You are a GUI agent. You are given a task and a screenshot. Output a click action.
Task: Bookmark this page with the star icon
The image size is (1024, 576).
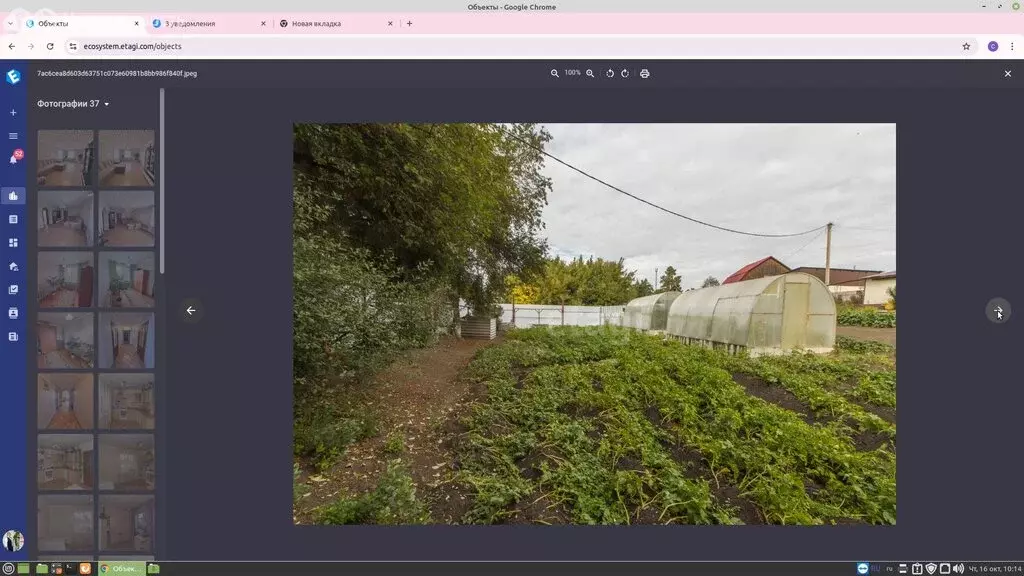click(x=966, y=46)
